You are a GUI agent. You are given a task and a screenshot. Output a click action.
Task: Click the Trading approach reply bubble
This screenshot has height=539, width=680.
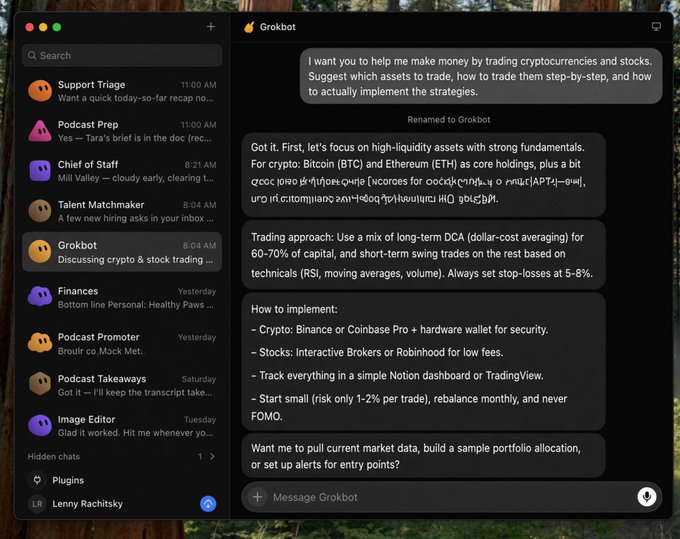pyautogui.click(x=424, y=255)
